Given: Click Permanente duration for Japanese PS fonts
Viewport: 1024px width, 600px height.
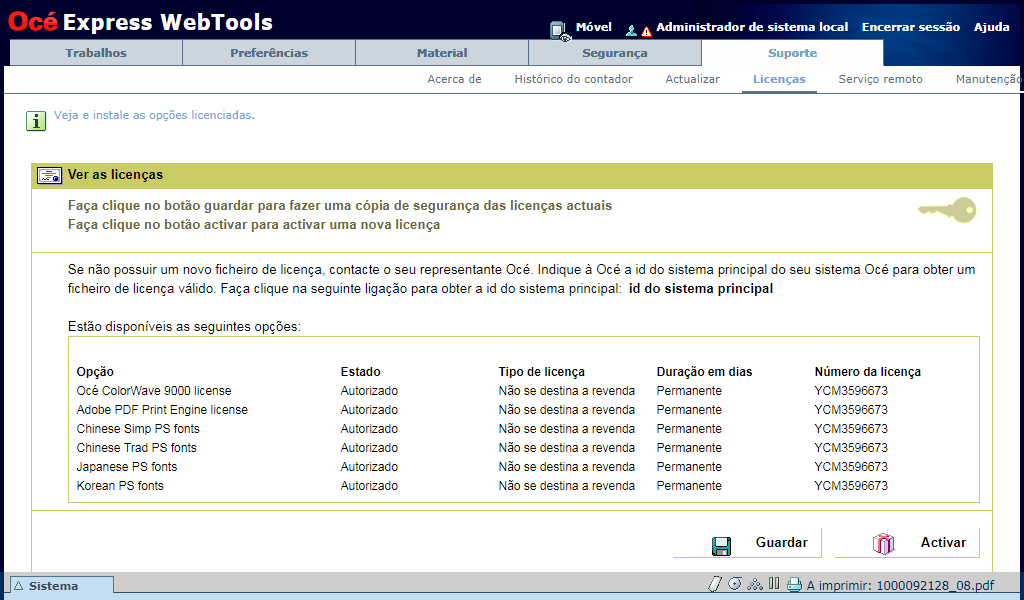Looking at the screenshot, I should click(689, 466).
